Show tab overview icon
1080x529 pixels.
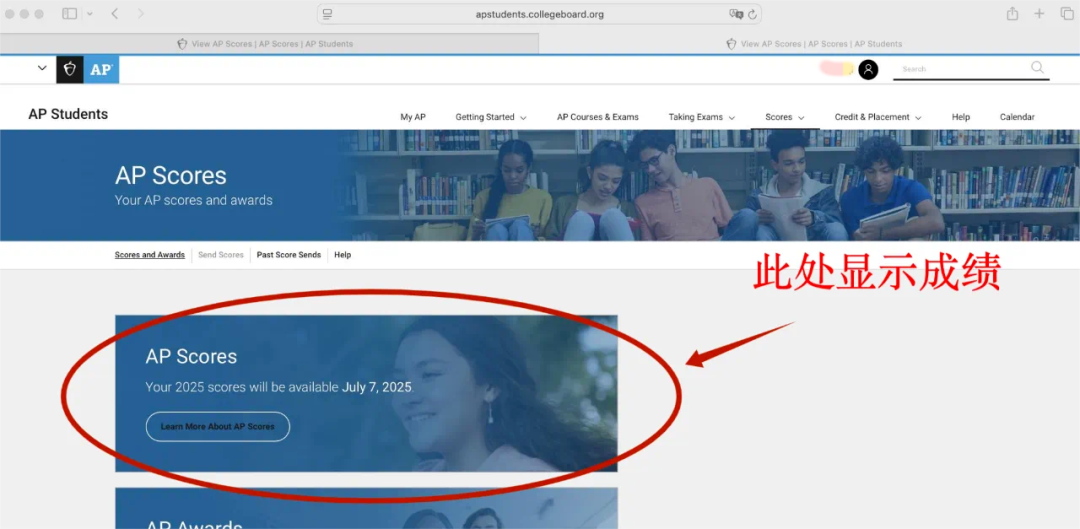point(1067,14)
